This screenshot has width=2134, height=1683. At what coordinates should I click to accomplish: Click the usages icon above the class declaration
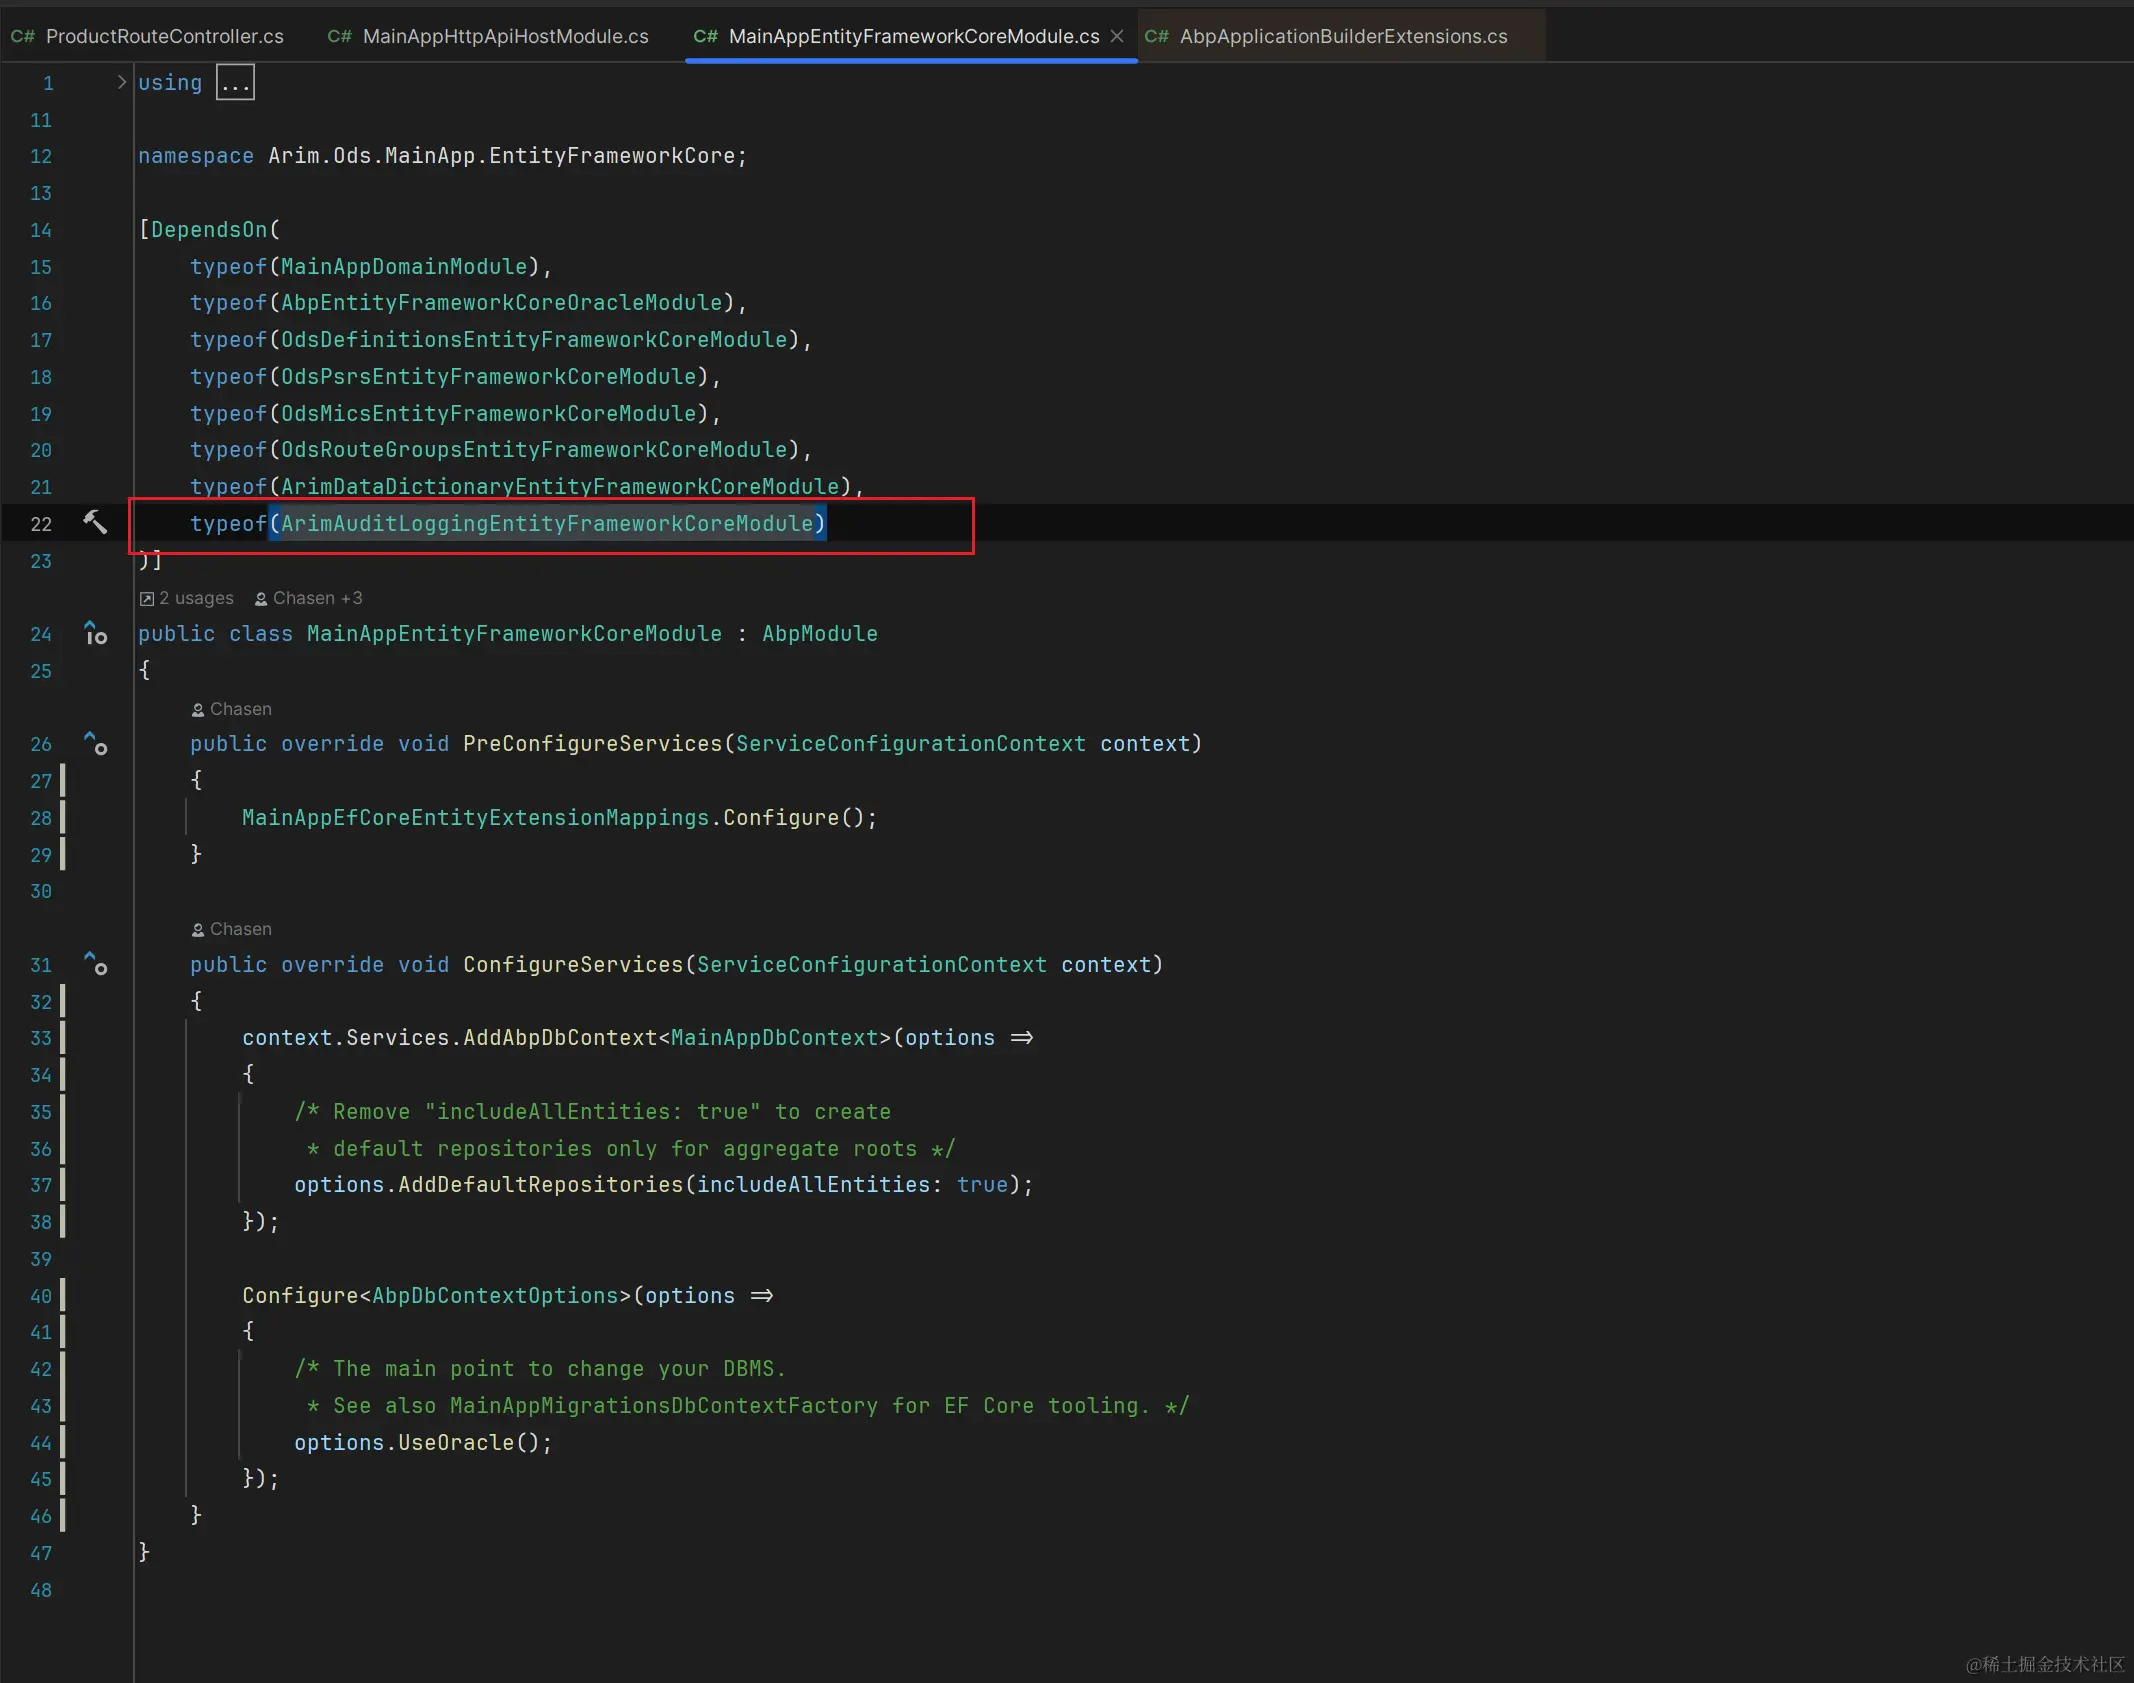pos(147,598)
